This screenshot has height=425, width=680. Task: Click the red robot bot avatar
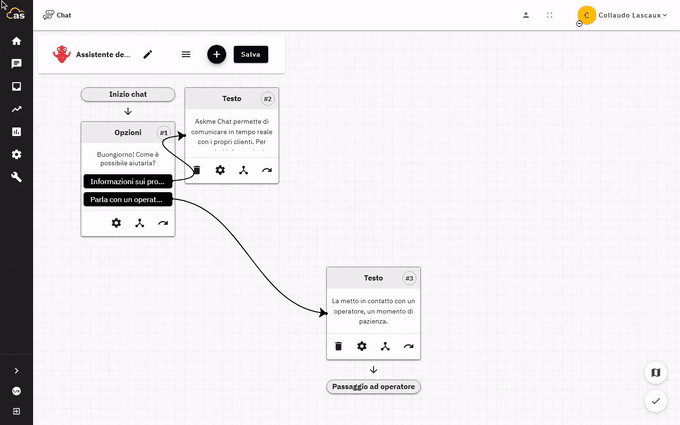click(62, 54)
